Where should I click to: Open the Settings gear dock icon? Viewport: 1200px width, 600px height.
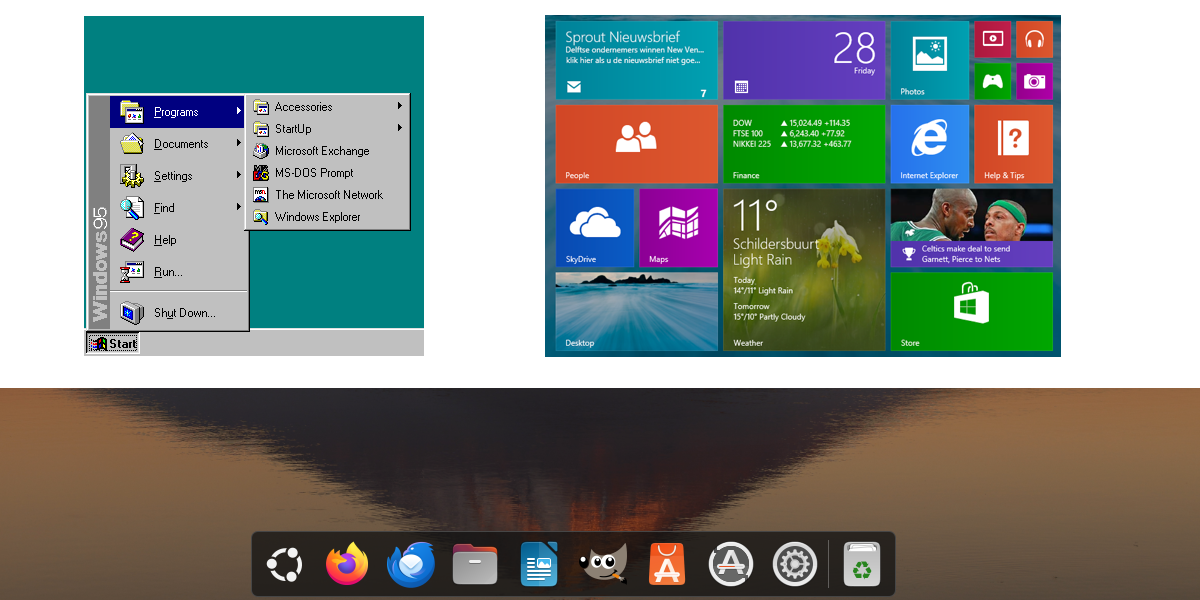[794, 565]
